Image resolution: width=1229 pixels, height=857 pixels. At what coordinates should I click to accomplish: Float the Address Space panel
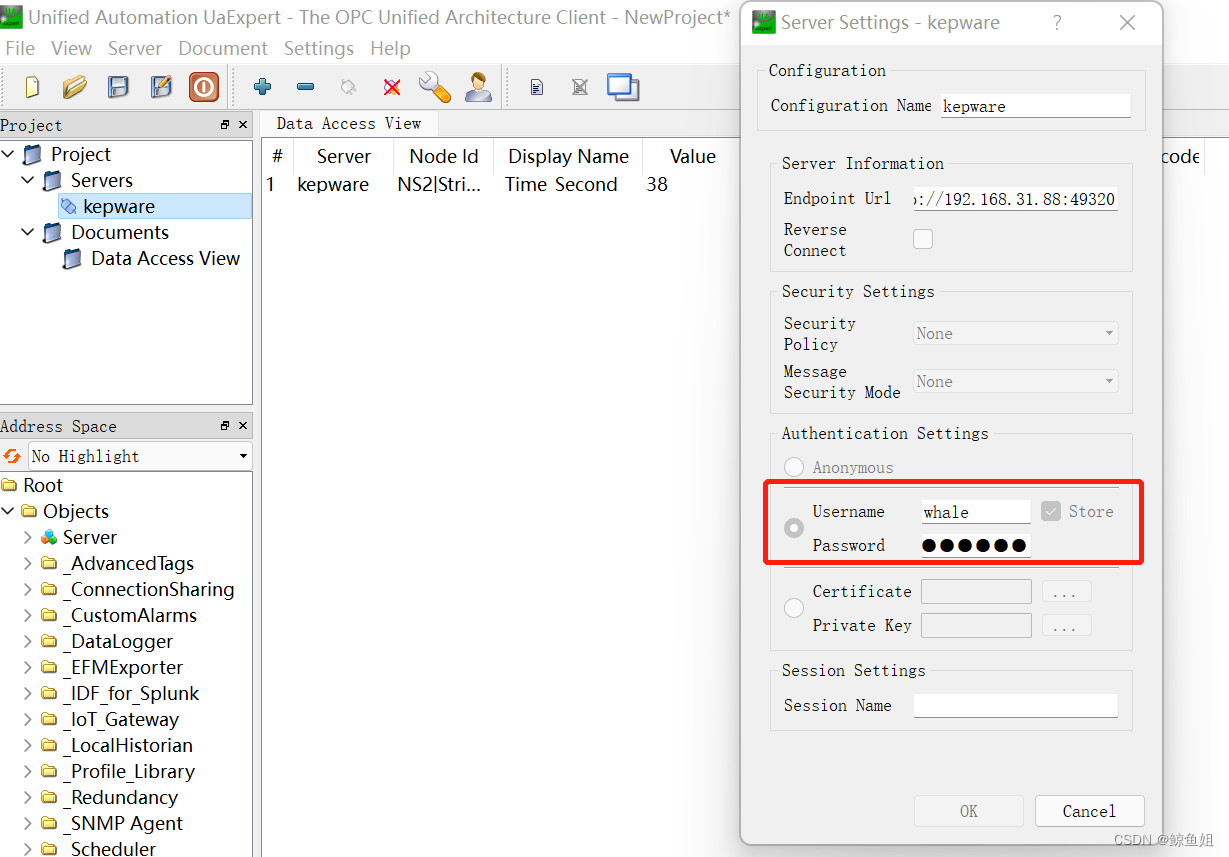225,426
